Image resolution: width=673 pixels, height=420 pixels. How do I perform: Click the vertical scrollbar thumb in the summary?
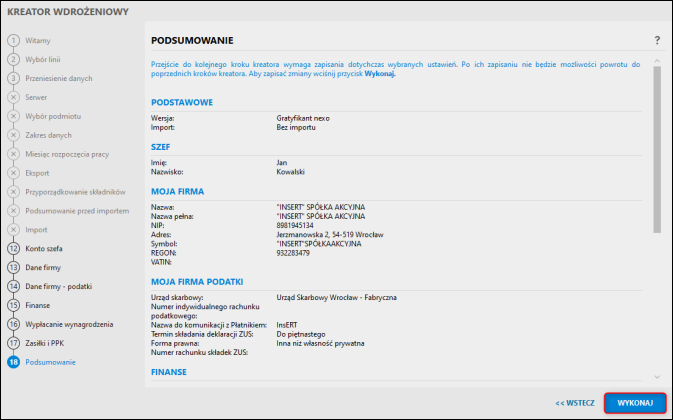657,149
